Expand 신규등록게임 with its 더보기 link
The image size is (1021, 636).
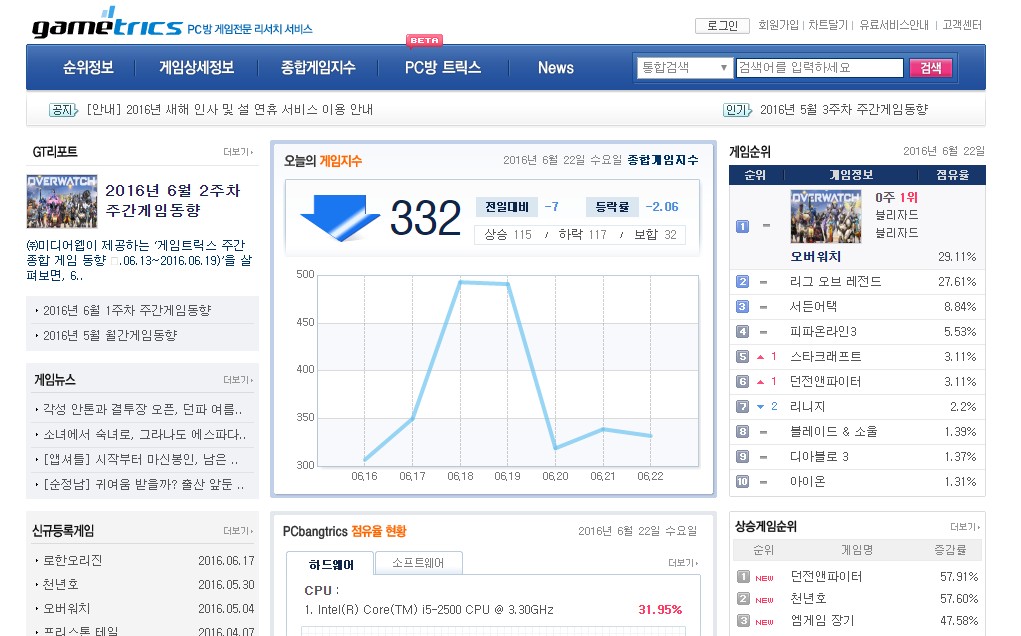(x=238, y=531)
